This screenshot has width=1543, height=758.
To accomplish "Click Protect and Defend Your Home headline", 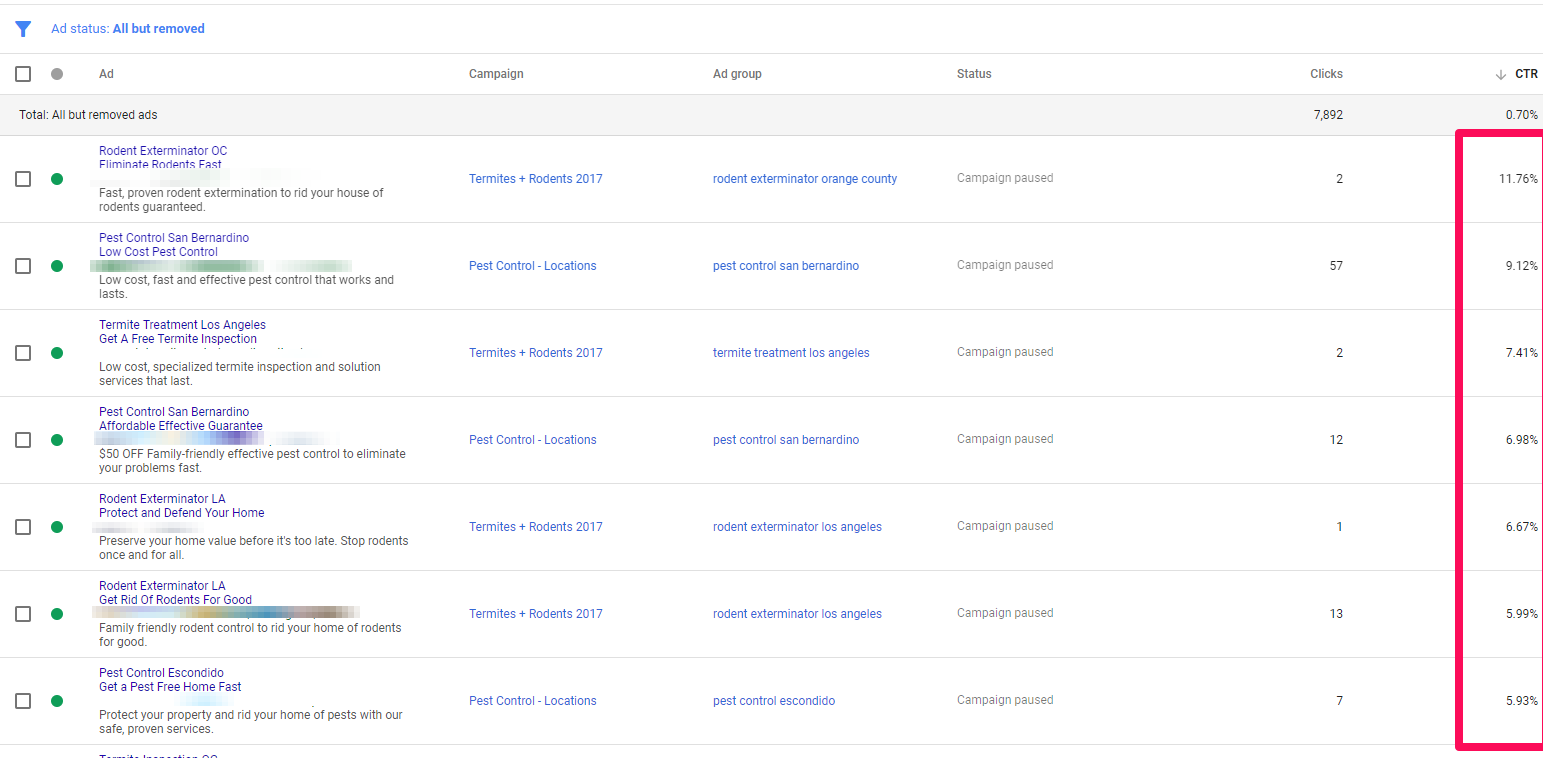I will pyautogui.click(x=182, y=513).
